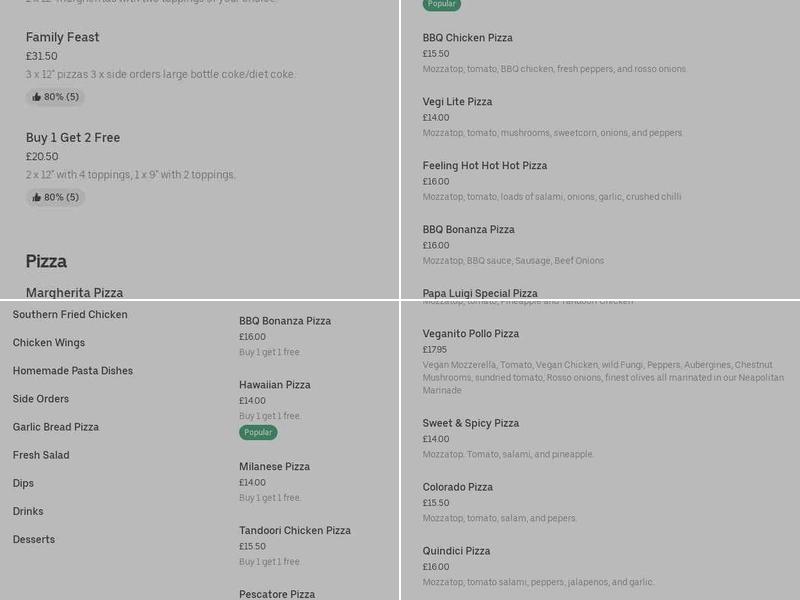Select the Tandoori Chicken Pizza offer

tap(295, 530)
